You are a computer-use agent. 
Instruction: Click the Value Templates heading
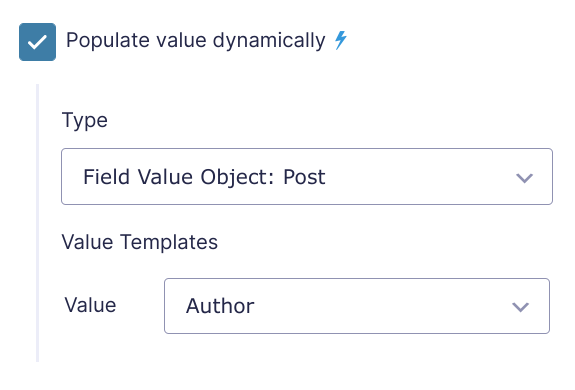[140, 242]
